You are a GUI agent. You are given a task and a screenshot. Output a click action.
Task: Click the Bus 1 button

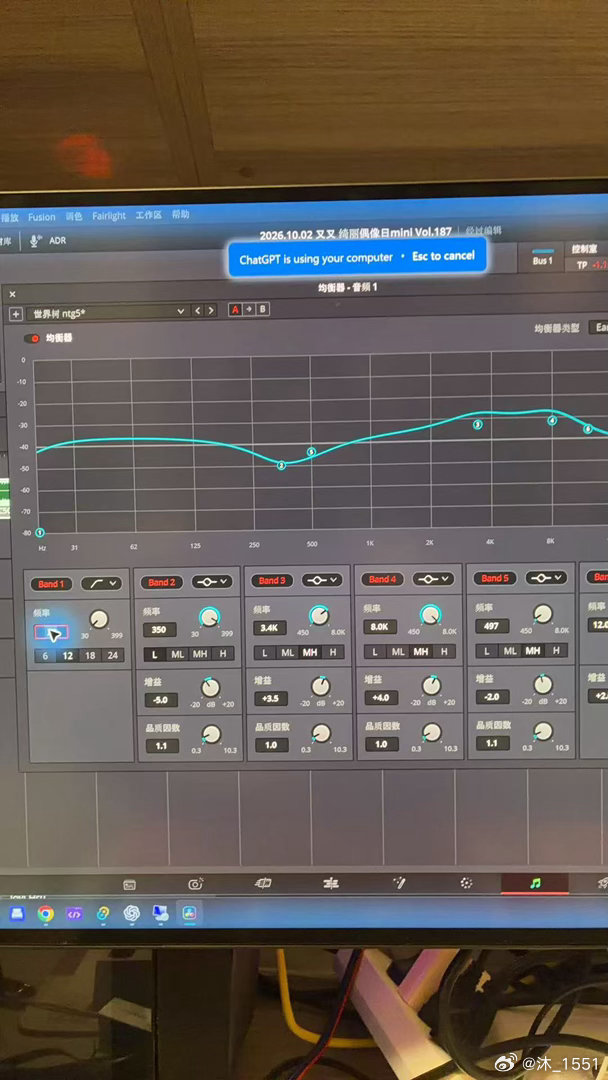point(543,256)
